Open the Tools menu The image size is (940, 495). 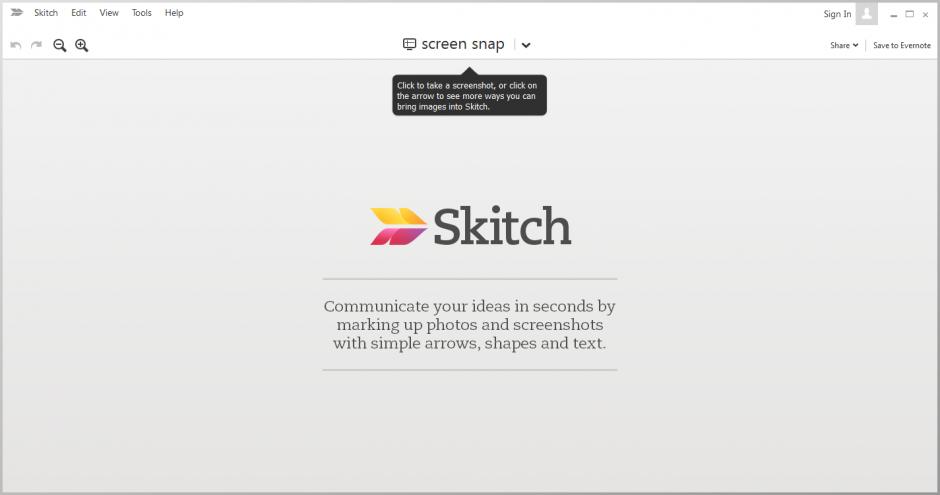click(142, 13)
